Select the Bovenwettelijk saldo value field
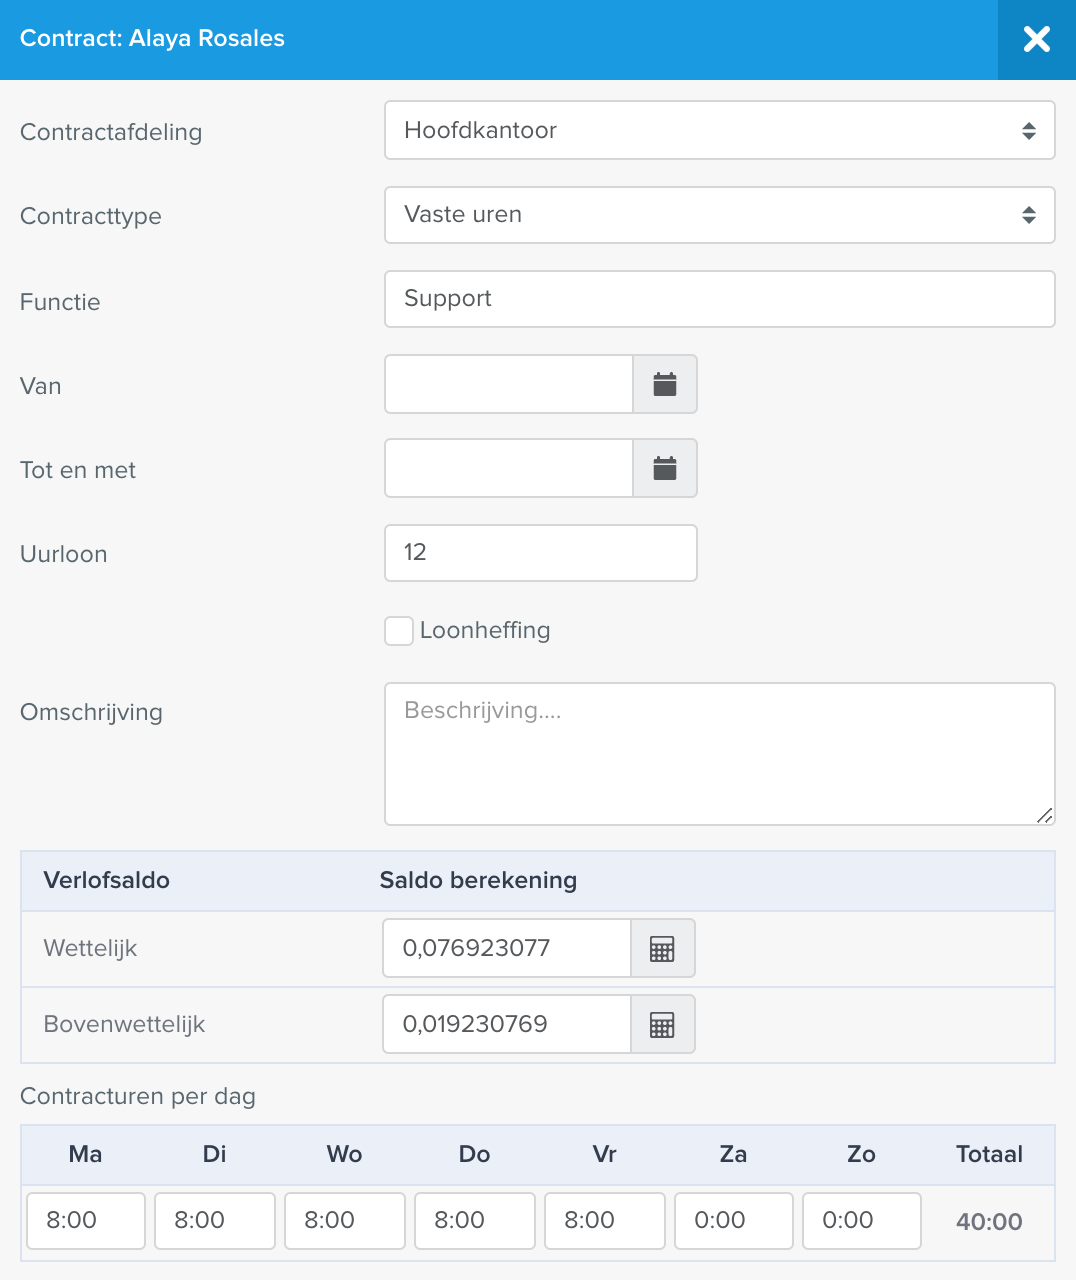Image resolution: width=1076 pixels, height=1280 pixels. click(507, 1024)
